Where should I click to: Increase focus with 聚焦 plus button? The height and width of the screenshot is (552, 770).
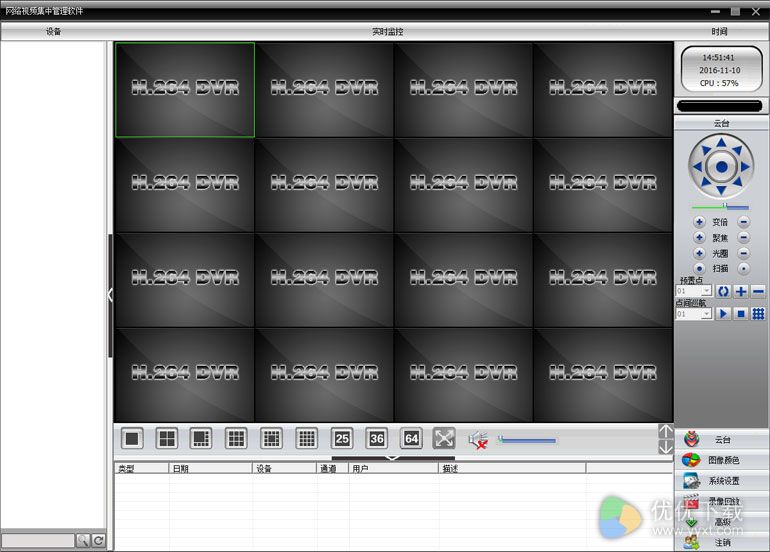coord(699,238)
